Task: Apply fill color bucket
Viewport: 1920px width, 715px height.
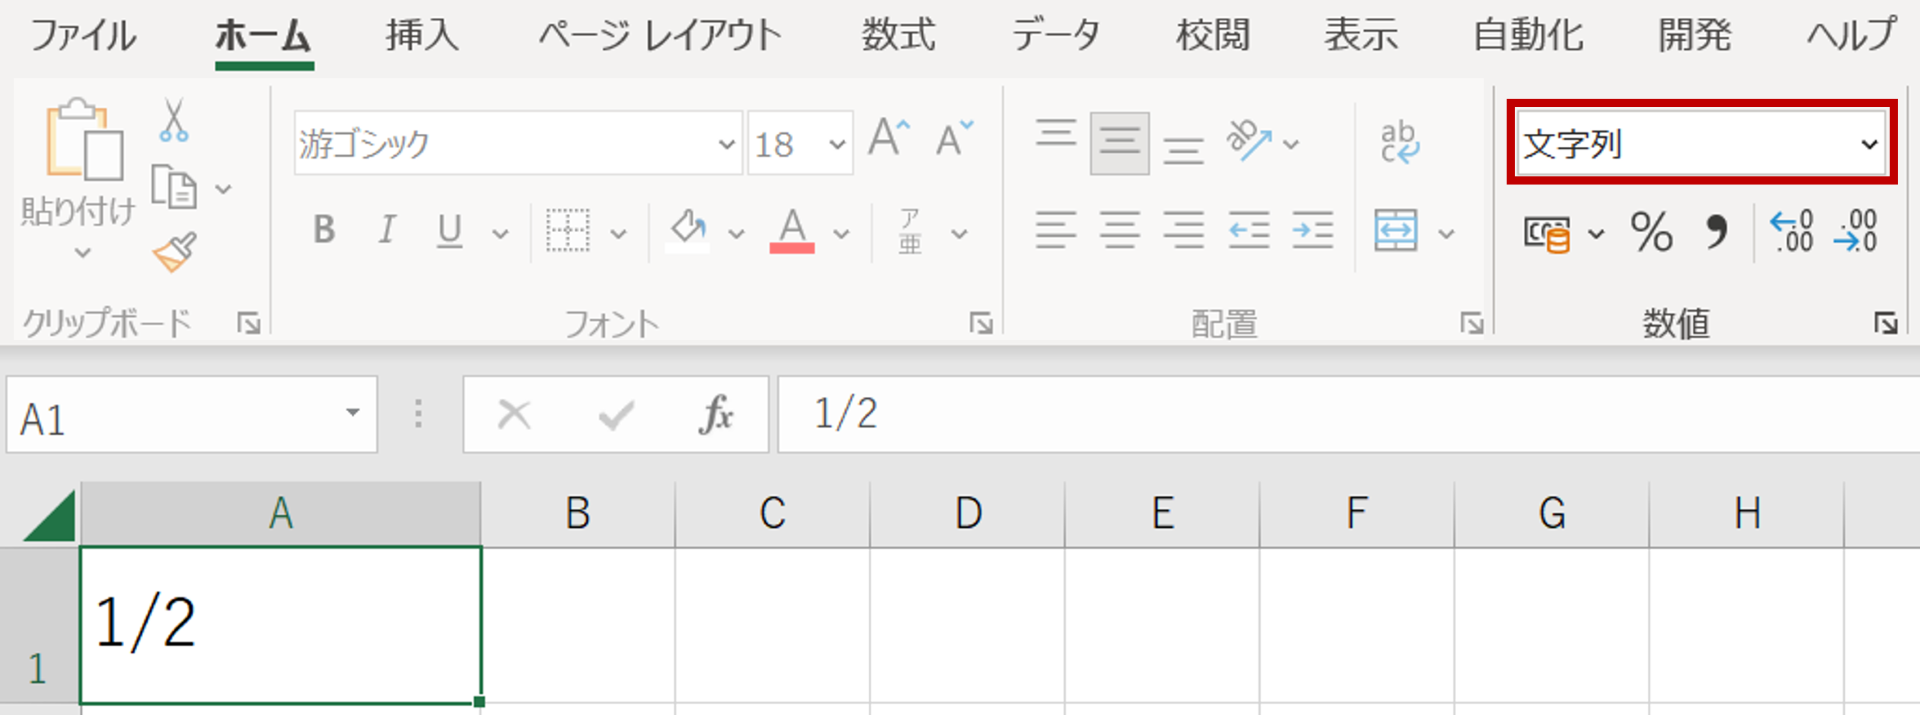Action: coord(688,231)
